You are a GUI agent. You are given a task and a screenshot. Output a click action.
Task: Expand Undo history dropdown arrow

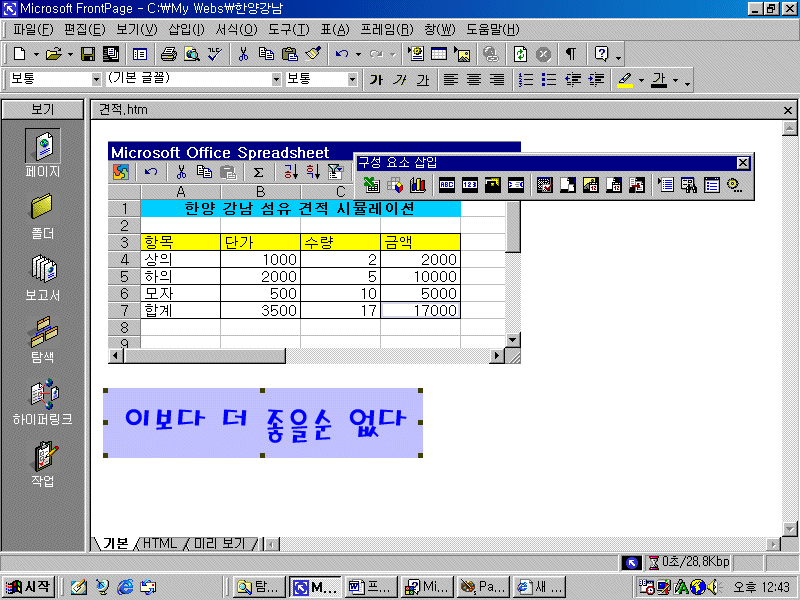click(359, 54)
